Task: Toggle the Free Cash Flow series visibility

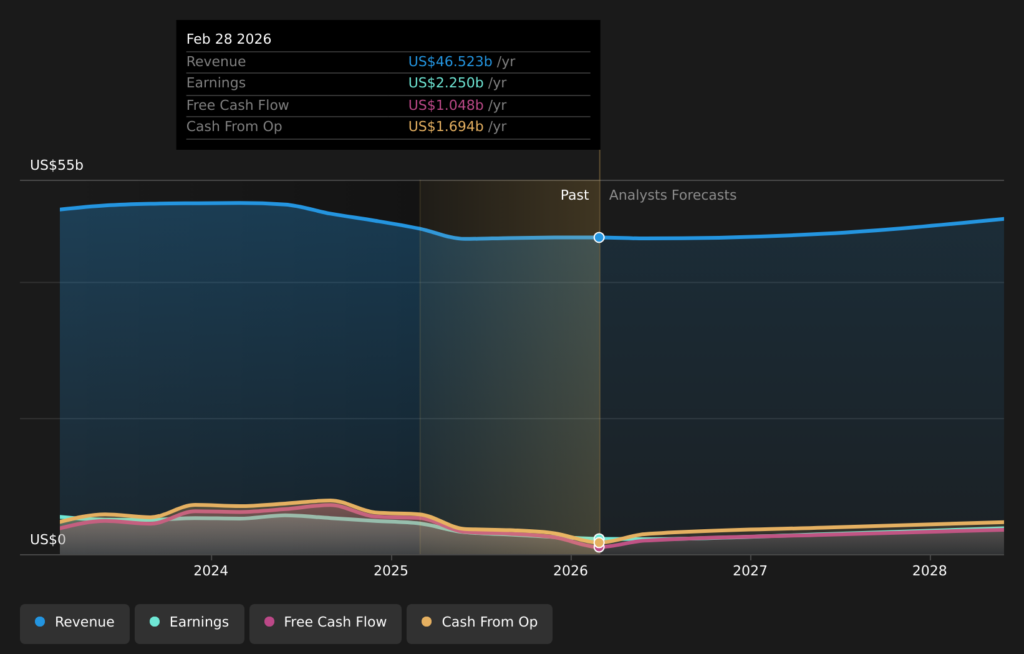Action: pyautogui.click(x=325, y=623)
